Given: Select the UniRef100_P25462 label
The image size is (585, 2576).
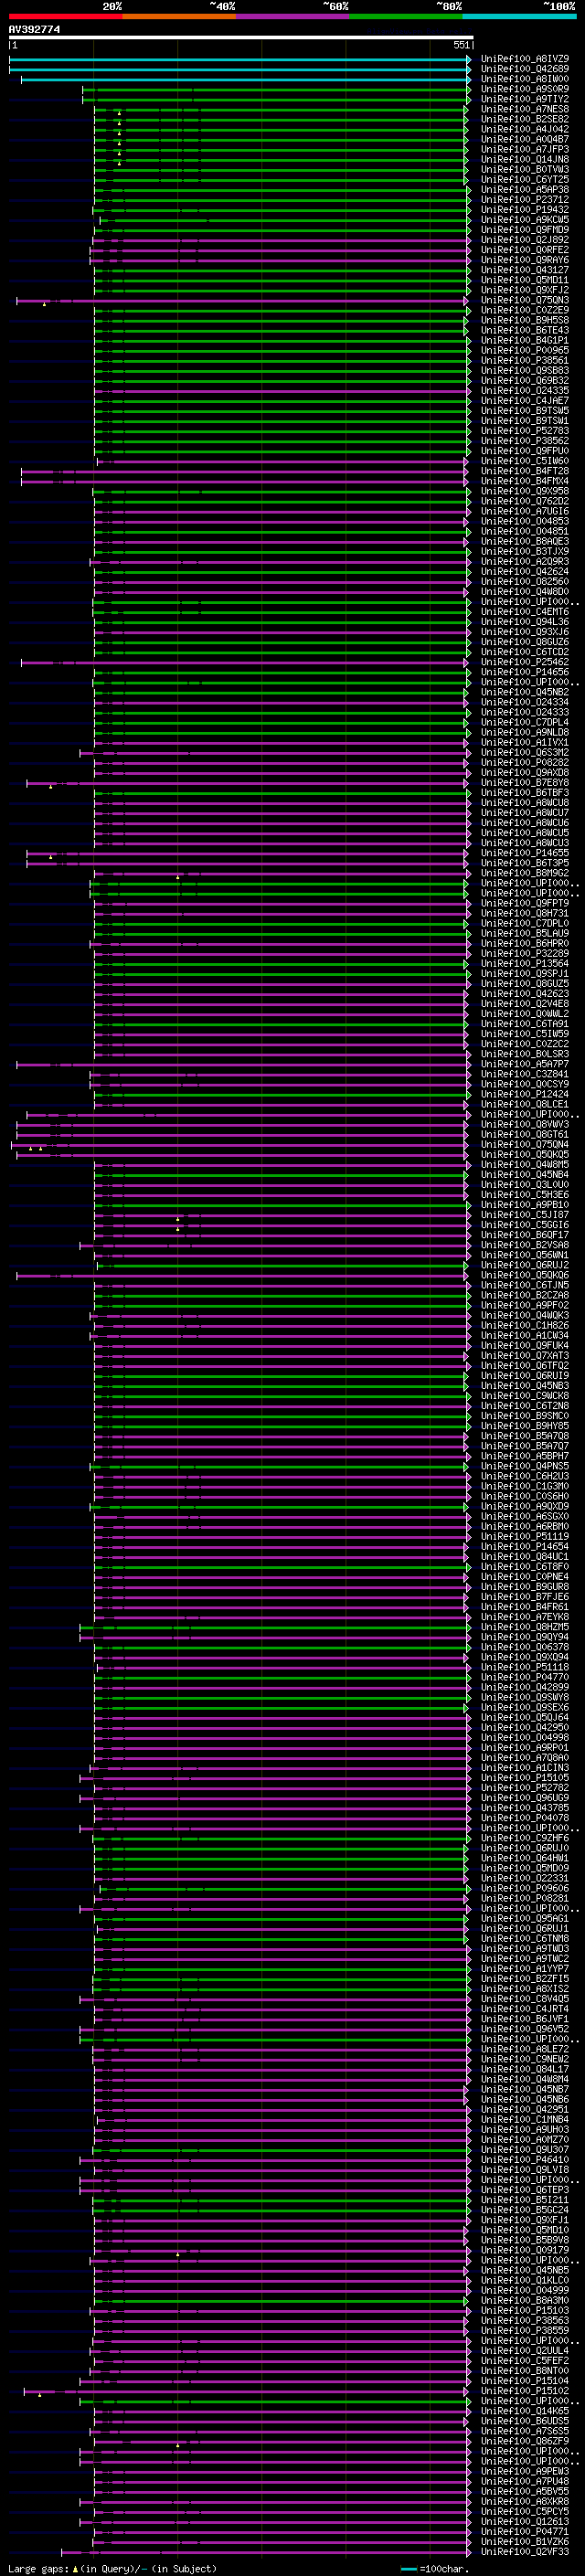Looking at the screenshot, I should click(525, 662).
